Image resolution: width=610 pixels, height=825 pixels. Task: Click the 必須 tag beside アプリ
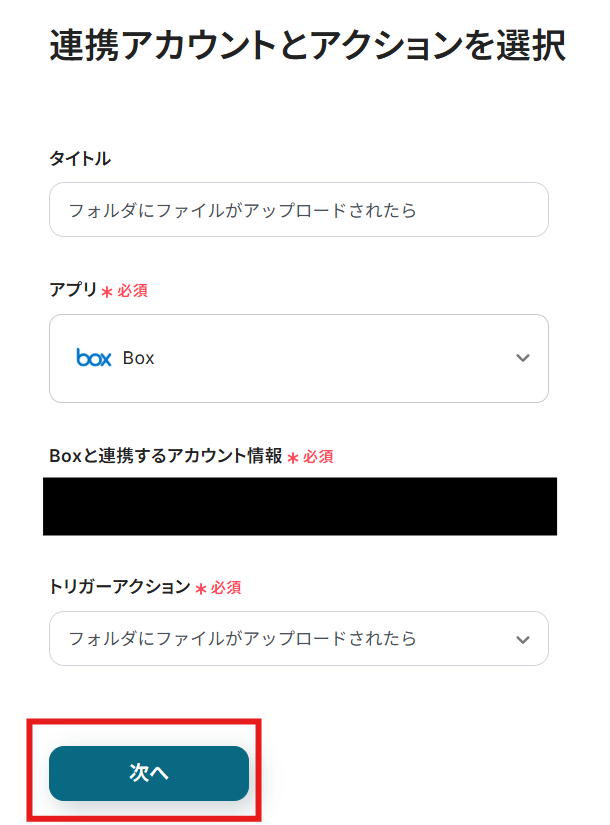[x=133, y=291]
